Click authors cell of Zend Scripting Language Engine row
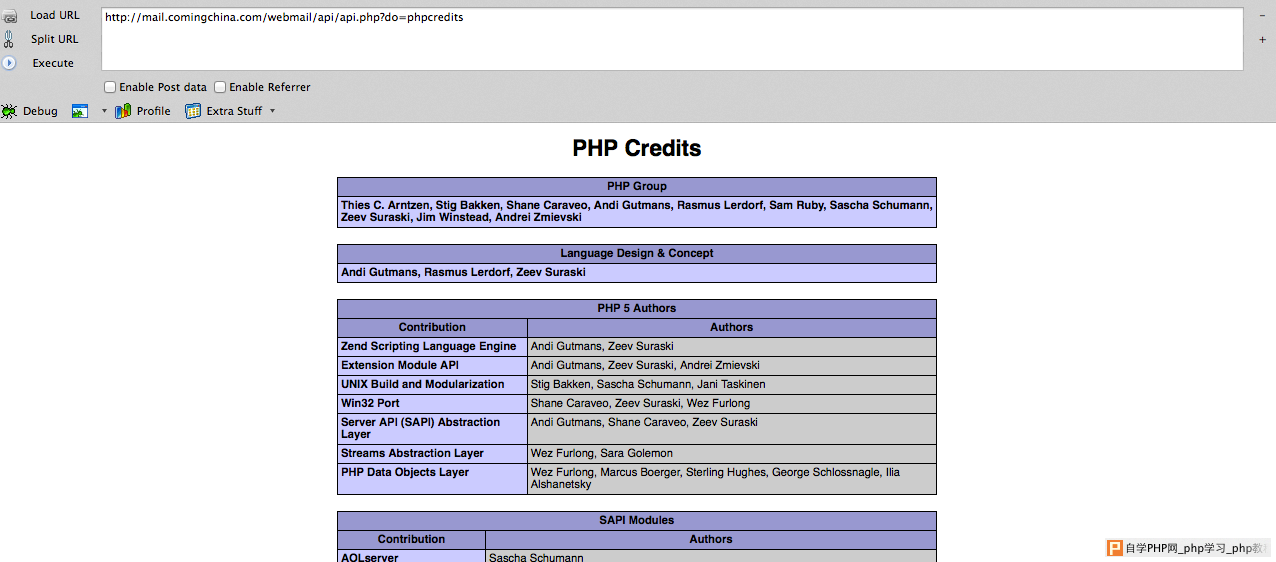Viewport: 1276px width, 562px height. pyautogui.click(x=732, y=347)
